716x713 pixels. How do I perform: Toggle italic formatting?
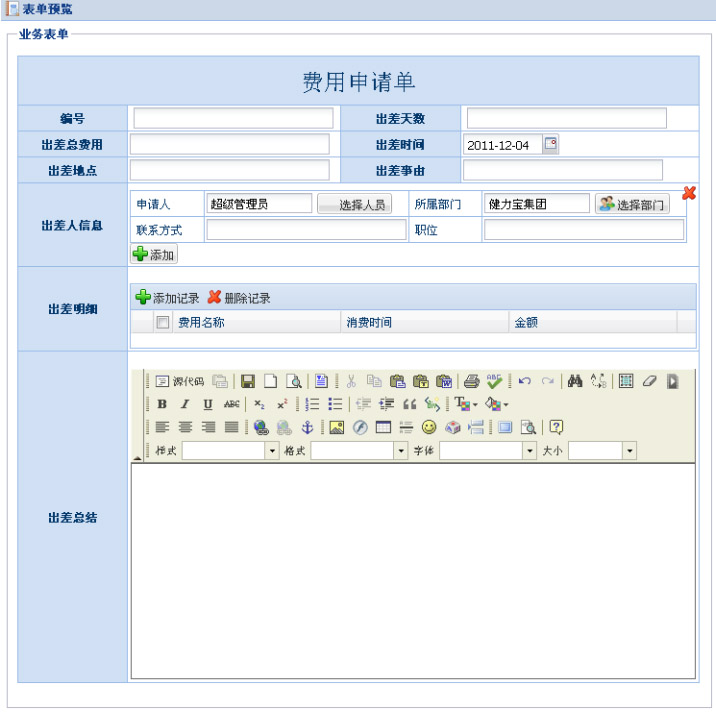coord(184,404)
